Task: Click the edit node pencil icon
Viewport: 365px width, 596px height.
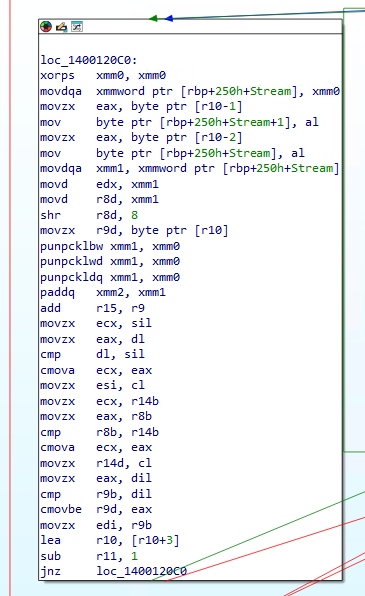Action: point(61,27)
